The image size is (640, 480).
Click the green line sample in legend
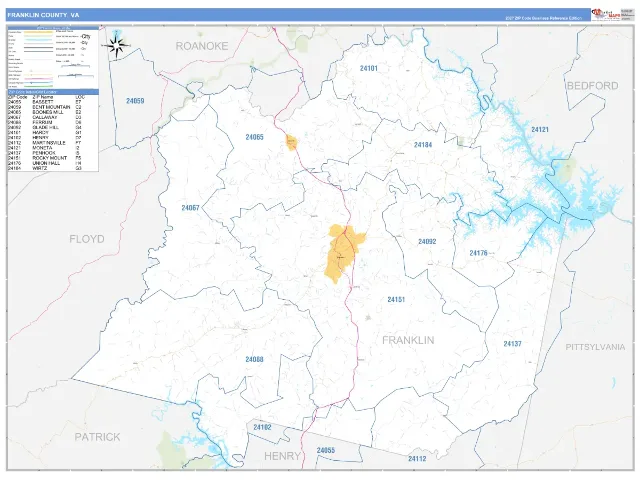click(x=38, y=86)
